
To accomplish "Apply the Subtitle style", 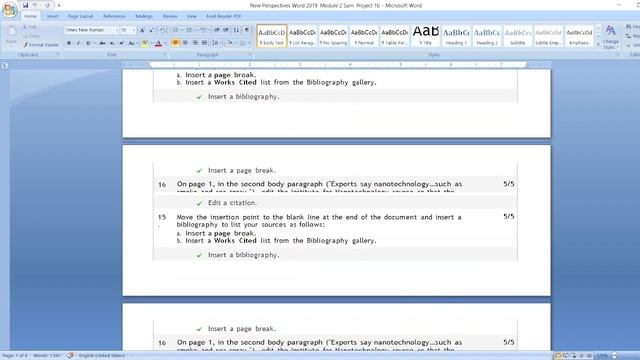I will pos(518,36).
